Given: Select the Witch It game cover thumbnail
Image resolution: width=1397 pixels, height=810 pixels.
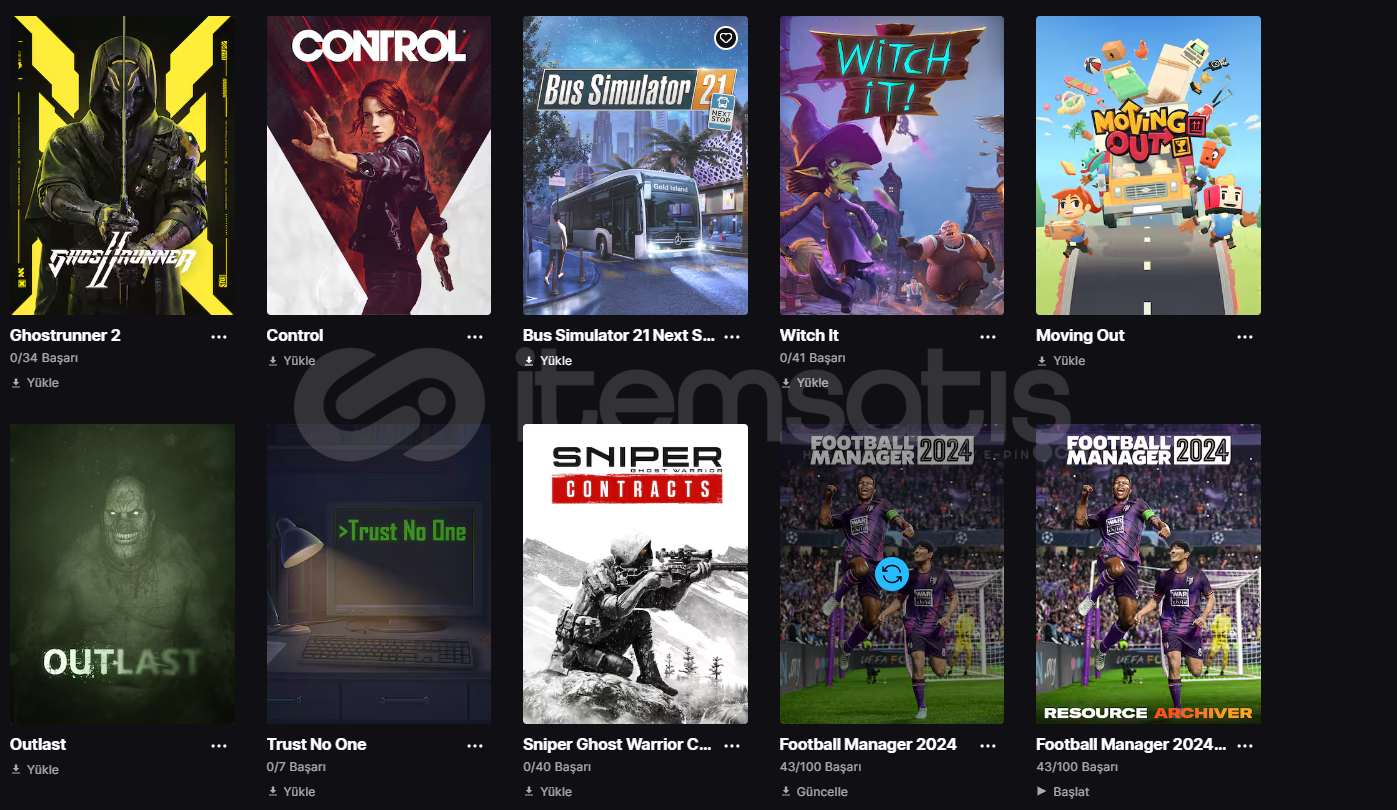Looking at the screenshot, I should pyautogui.click(x=892, y=165).
